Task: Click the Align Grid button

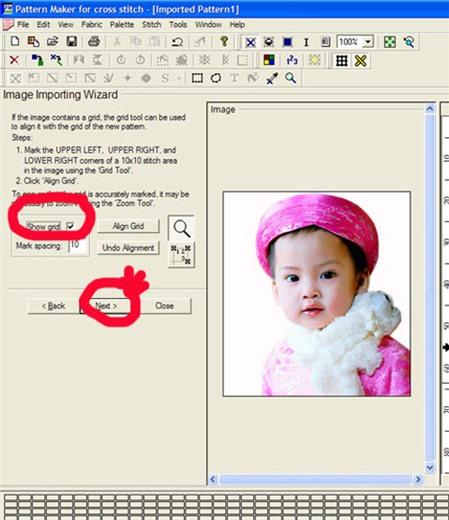Action: (x=128, y=226)
